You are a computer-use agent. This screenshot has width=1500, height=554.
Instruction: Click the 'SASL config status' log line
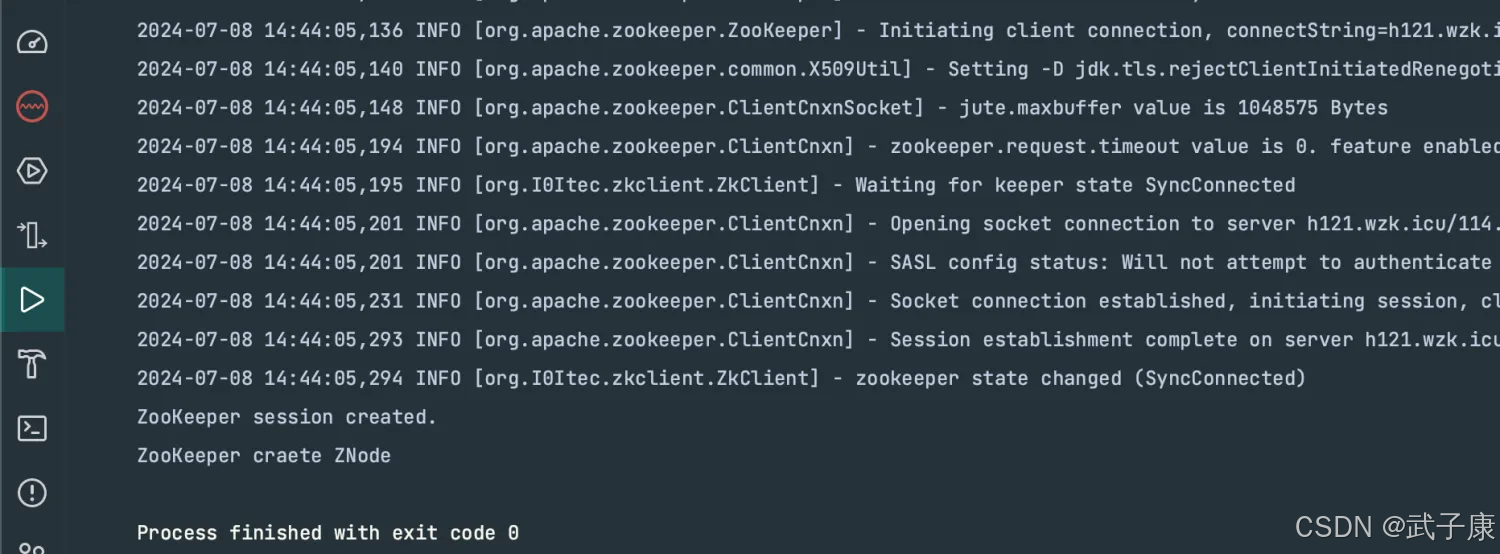[818, 262]
